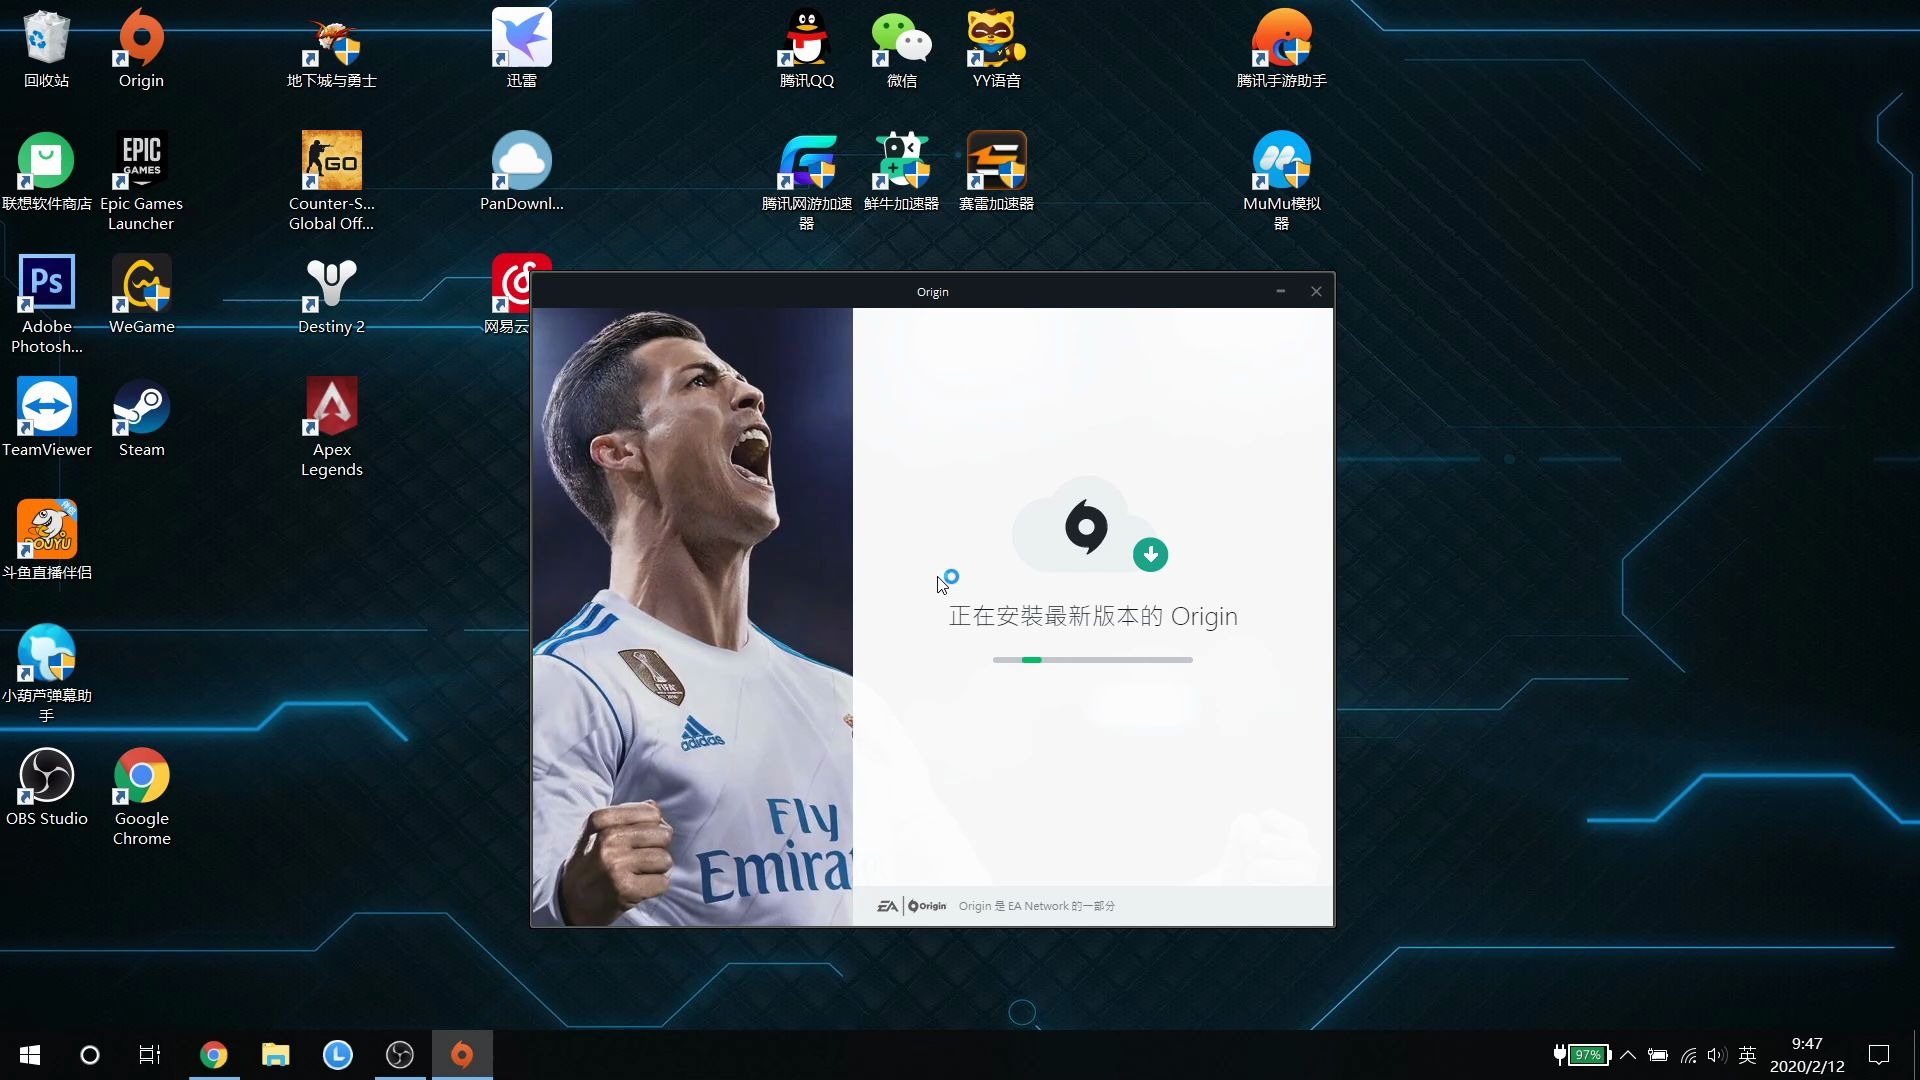Open the notification action center

1879,1055
